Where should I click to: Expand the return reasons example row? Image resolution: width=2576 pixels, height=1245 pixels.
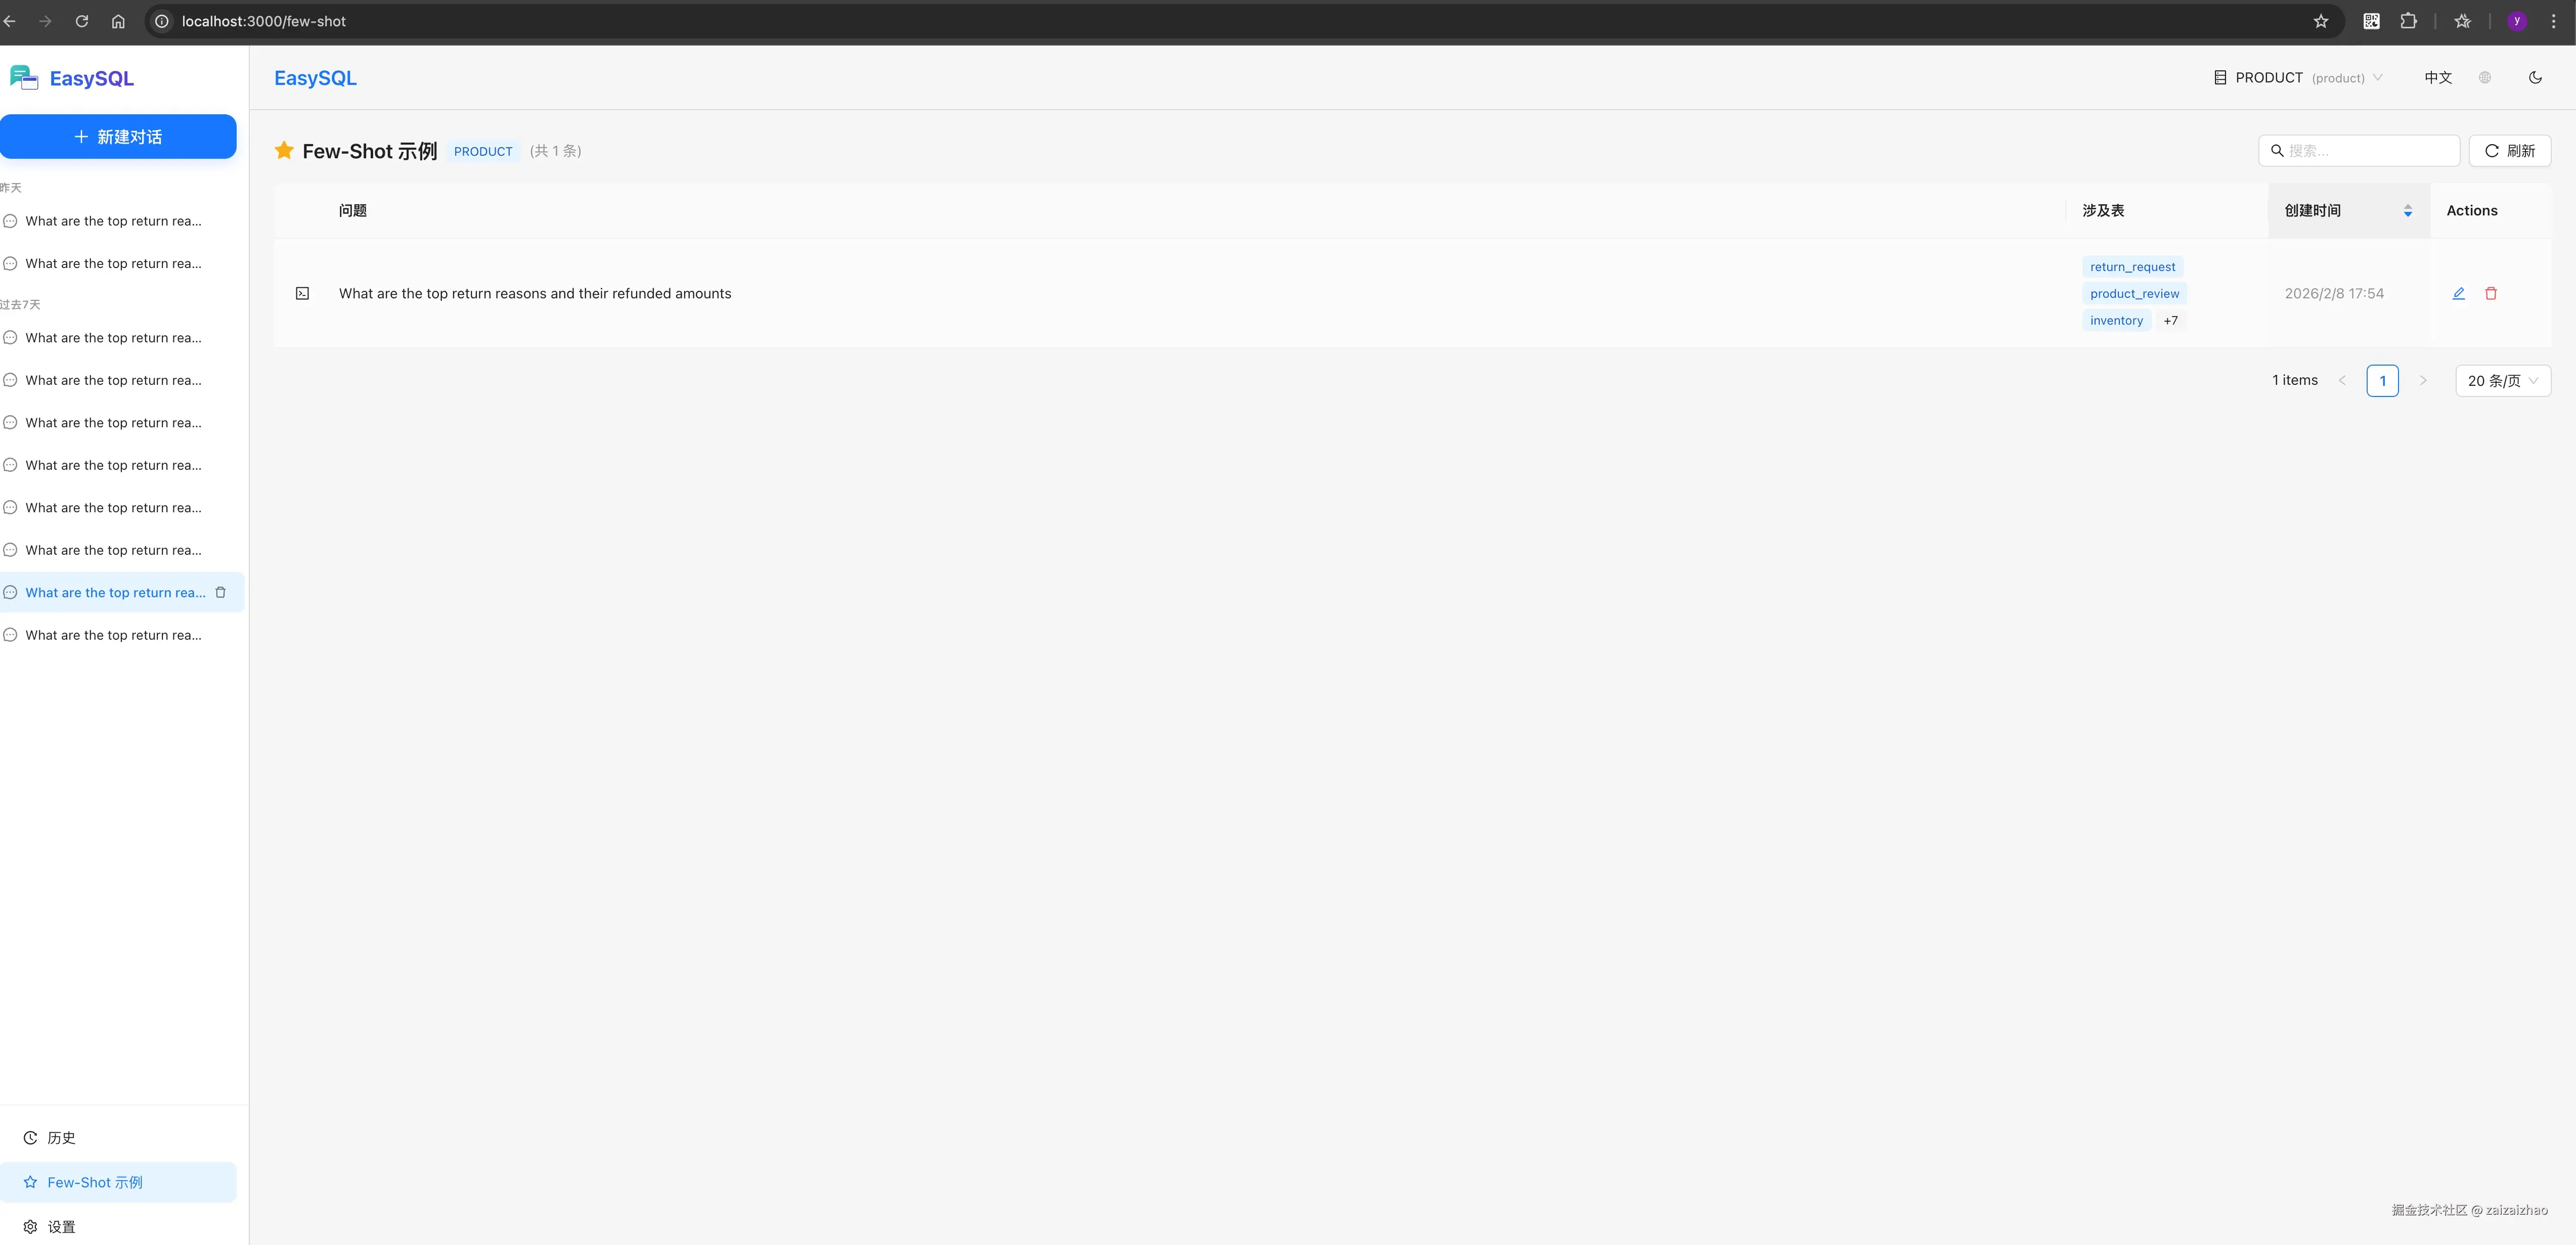(302, 293)
